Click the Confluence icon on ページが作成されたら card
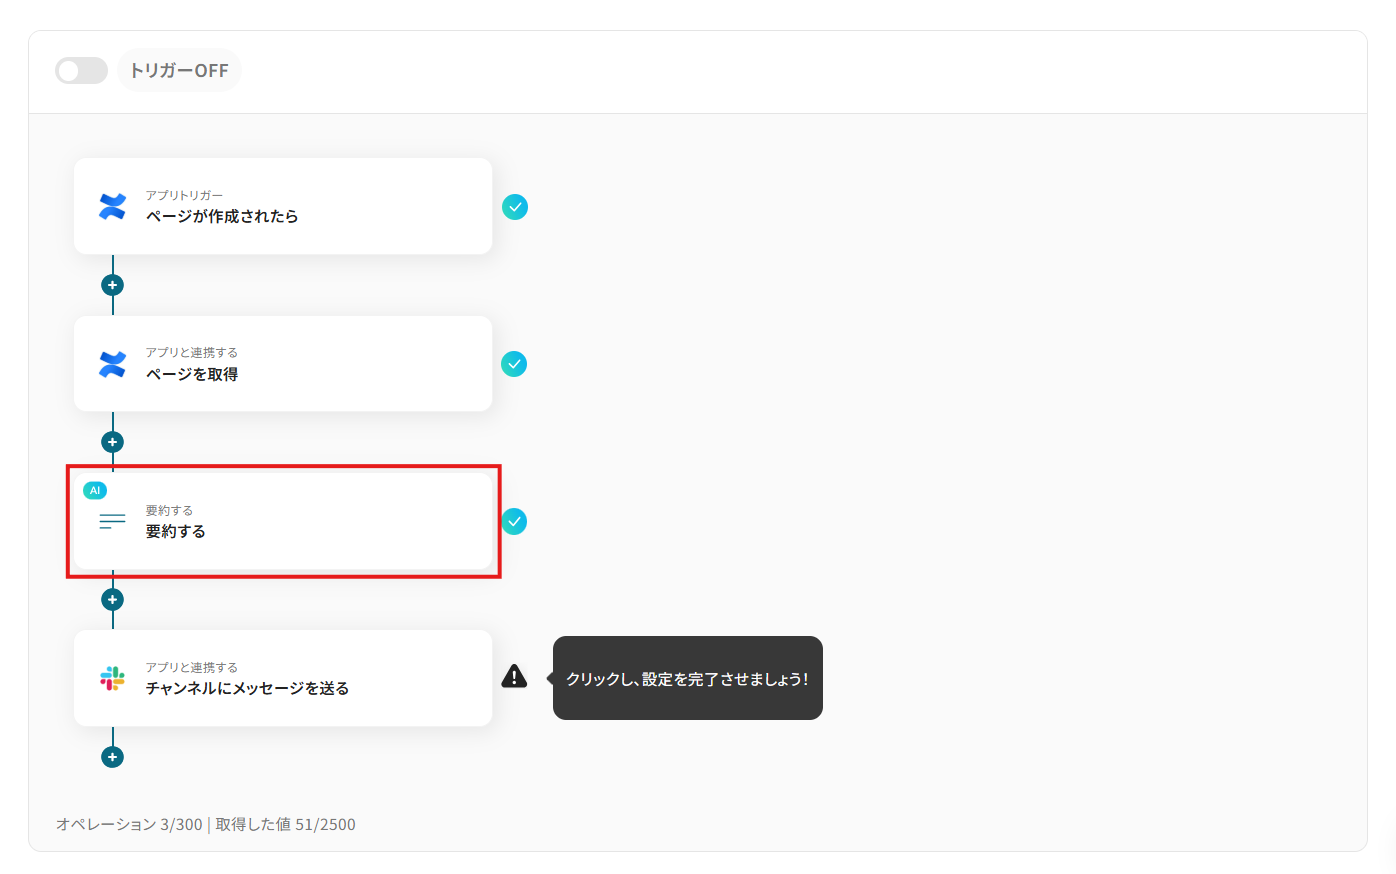The height and width of the screenshot is (874, 1396). coord(113,206)
